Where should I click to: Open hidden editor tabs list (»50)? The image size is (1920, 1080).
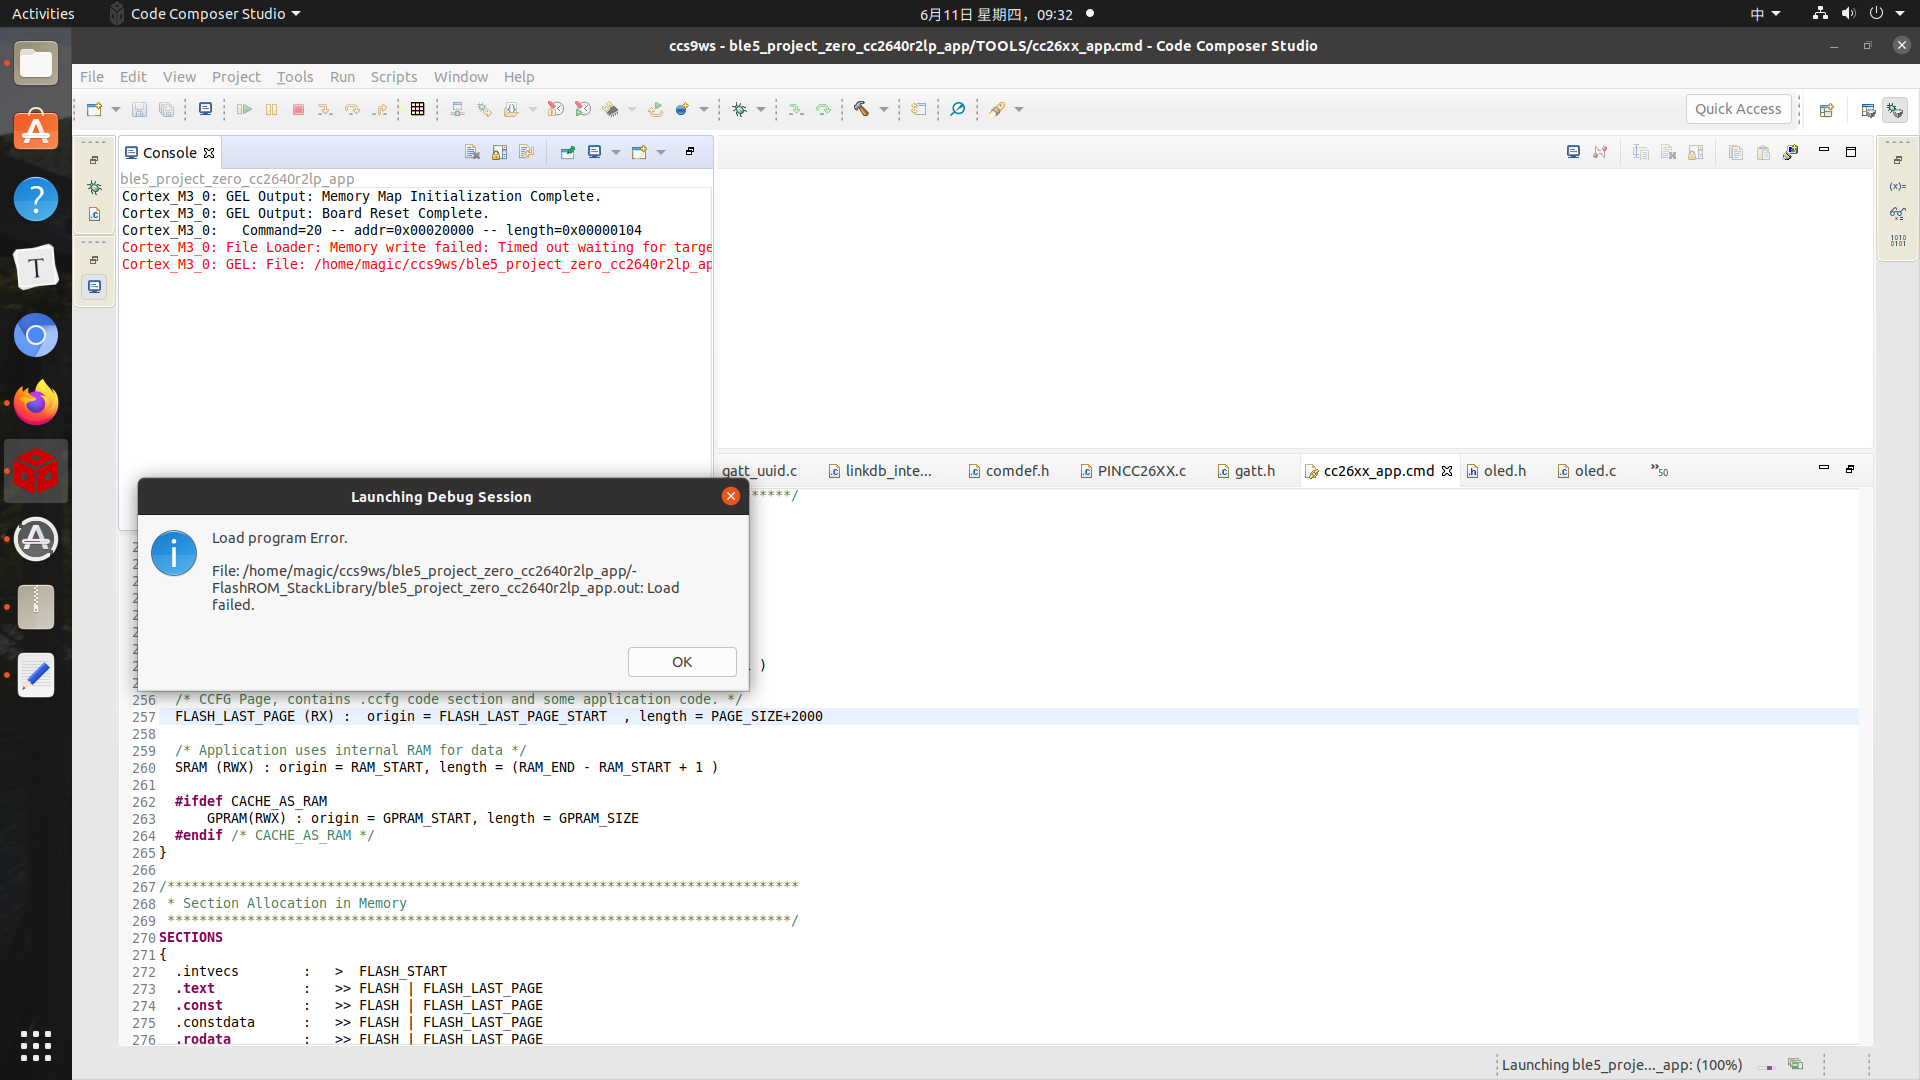pyautogui.click(x=1659, y=470)
